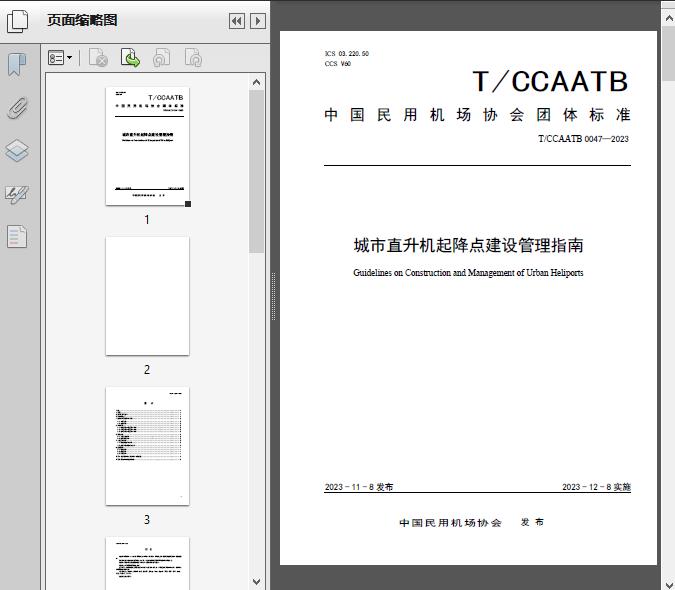
Task: Open thumbnail options menu dropdown
Action: [60, 58]
